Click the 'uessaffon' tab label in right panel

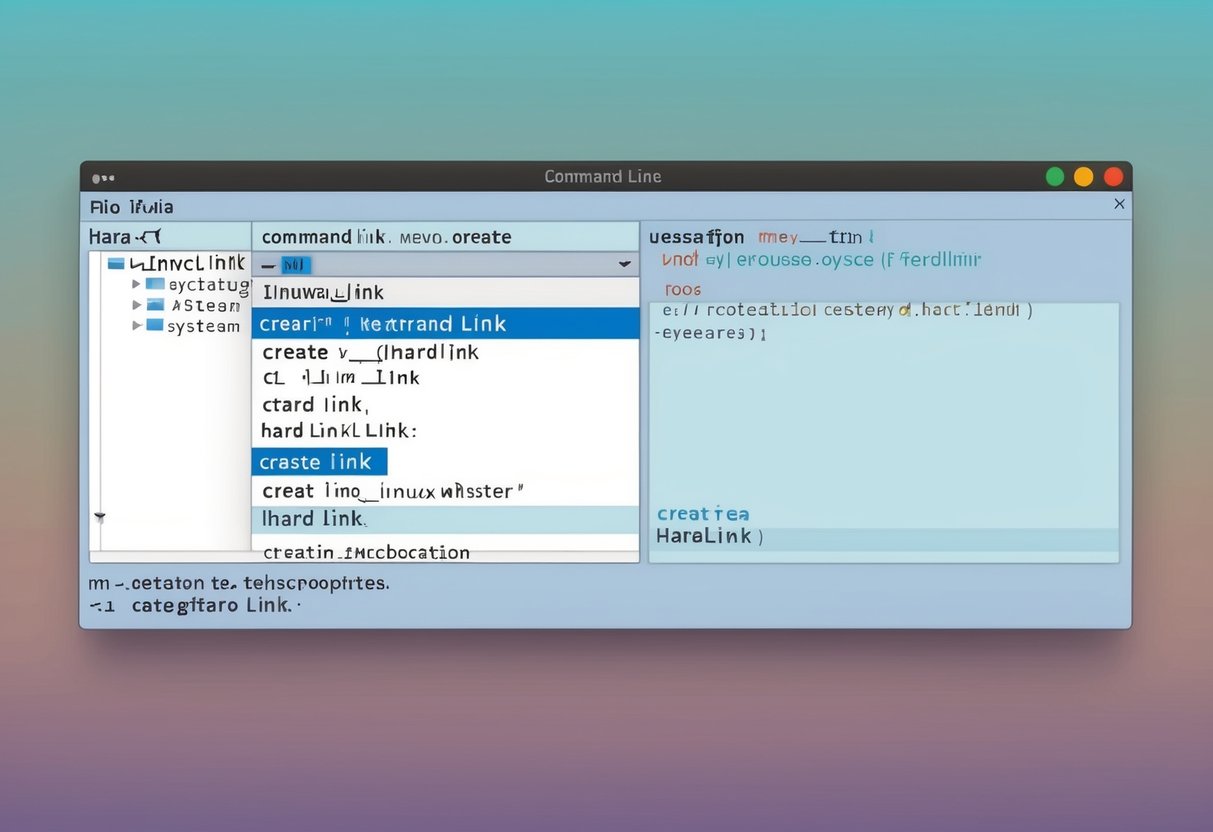[696, 237]
